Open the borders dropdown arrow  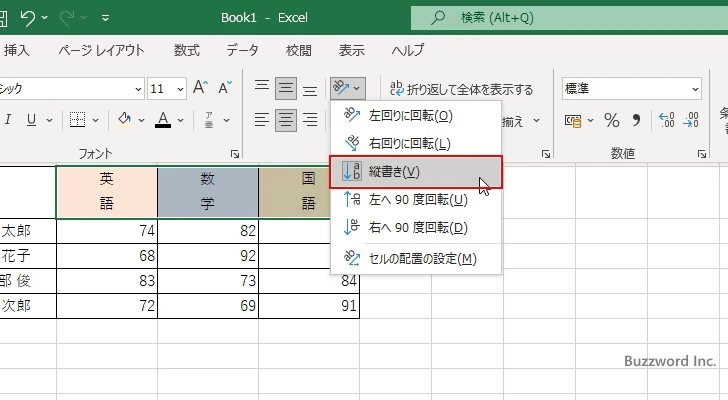tap(95, 120)
